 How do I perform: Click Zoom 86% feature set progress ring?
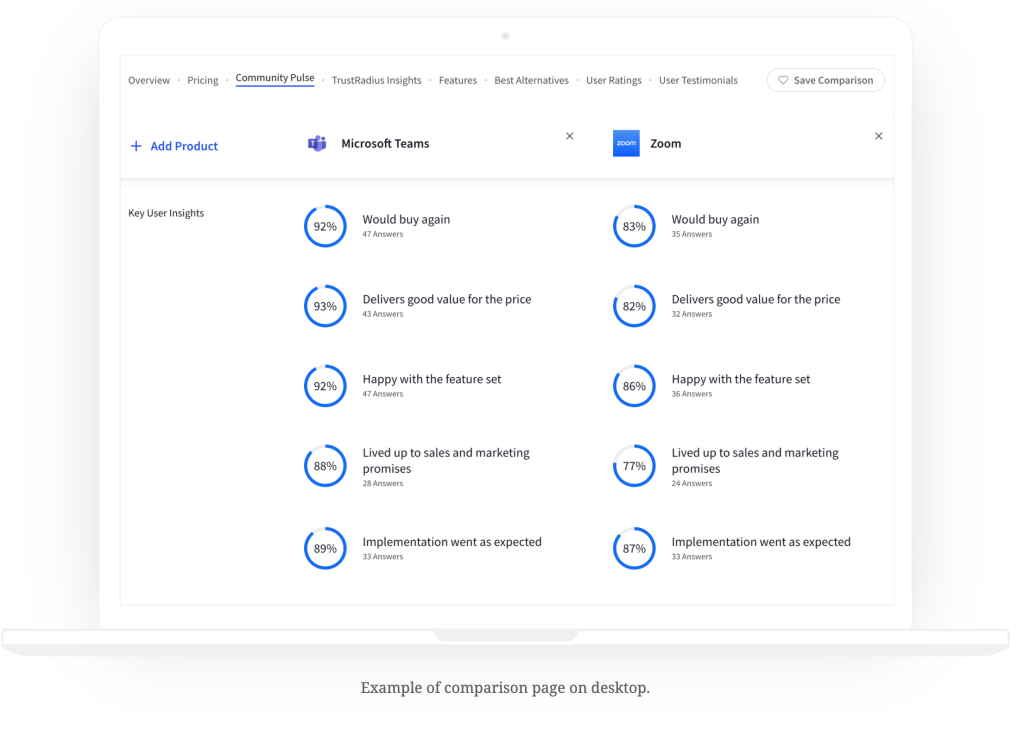tap(634, 387)
